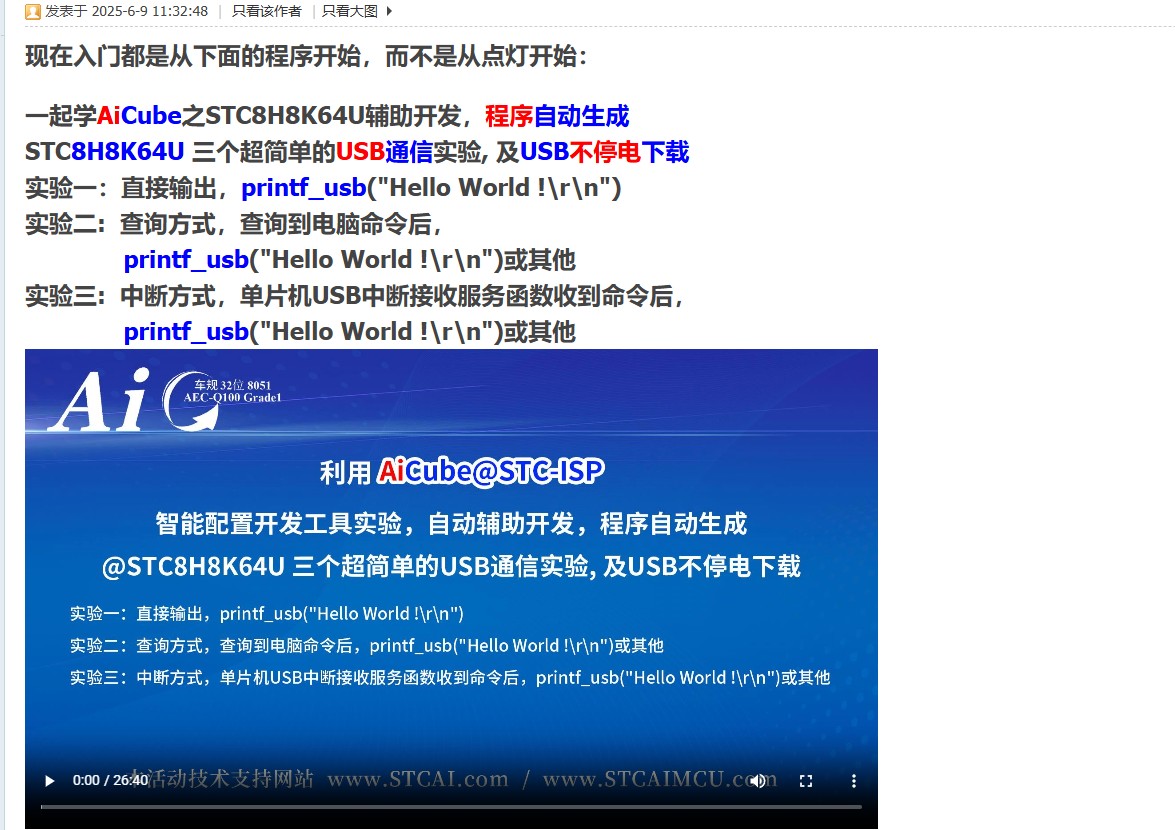This screenshot has width=1175, height=830.
Task: Click the 只看该作者 link
Action: coord(267,11)
